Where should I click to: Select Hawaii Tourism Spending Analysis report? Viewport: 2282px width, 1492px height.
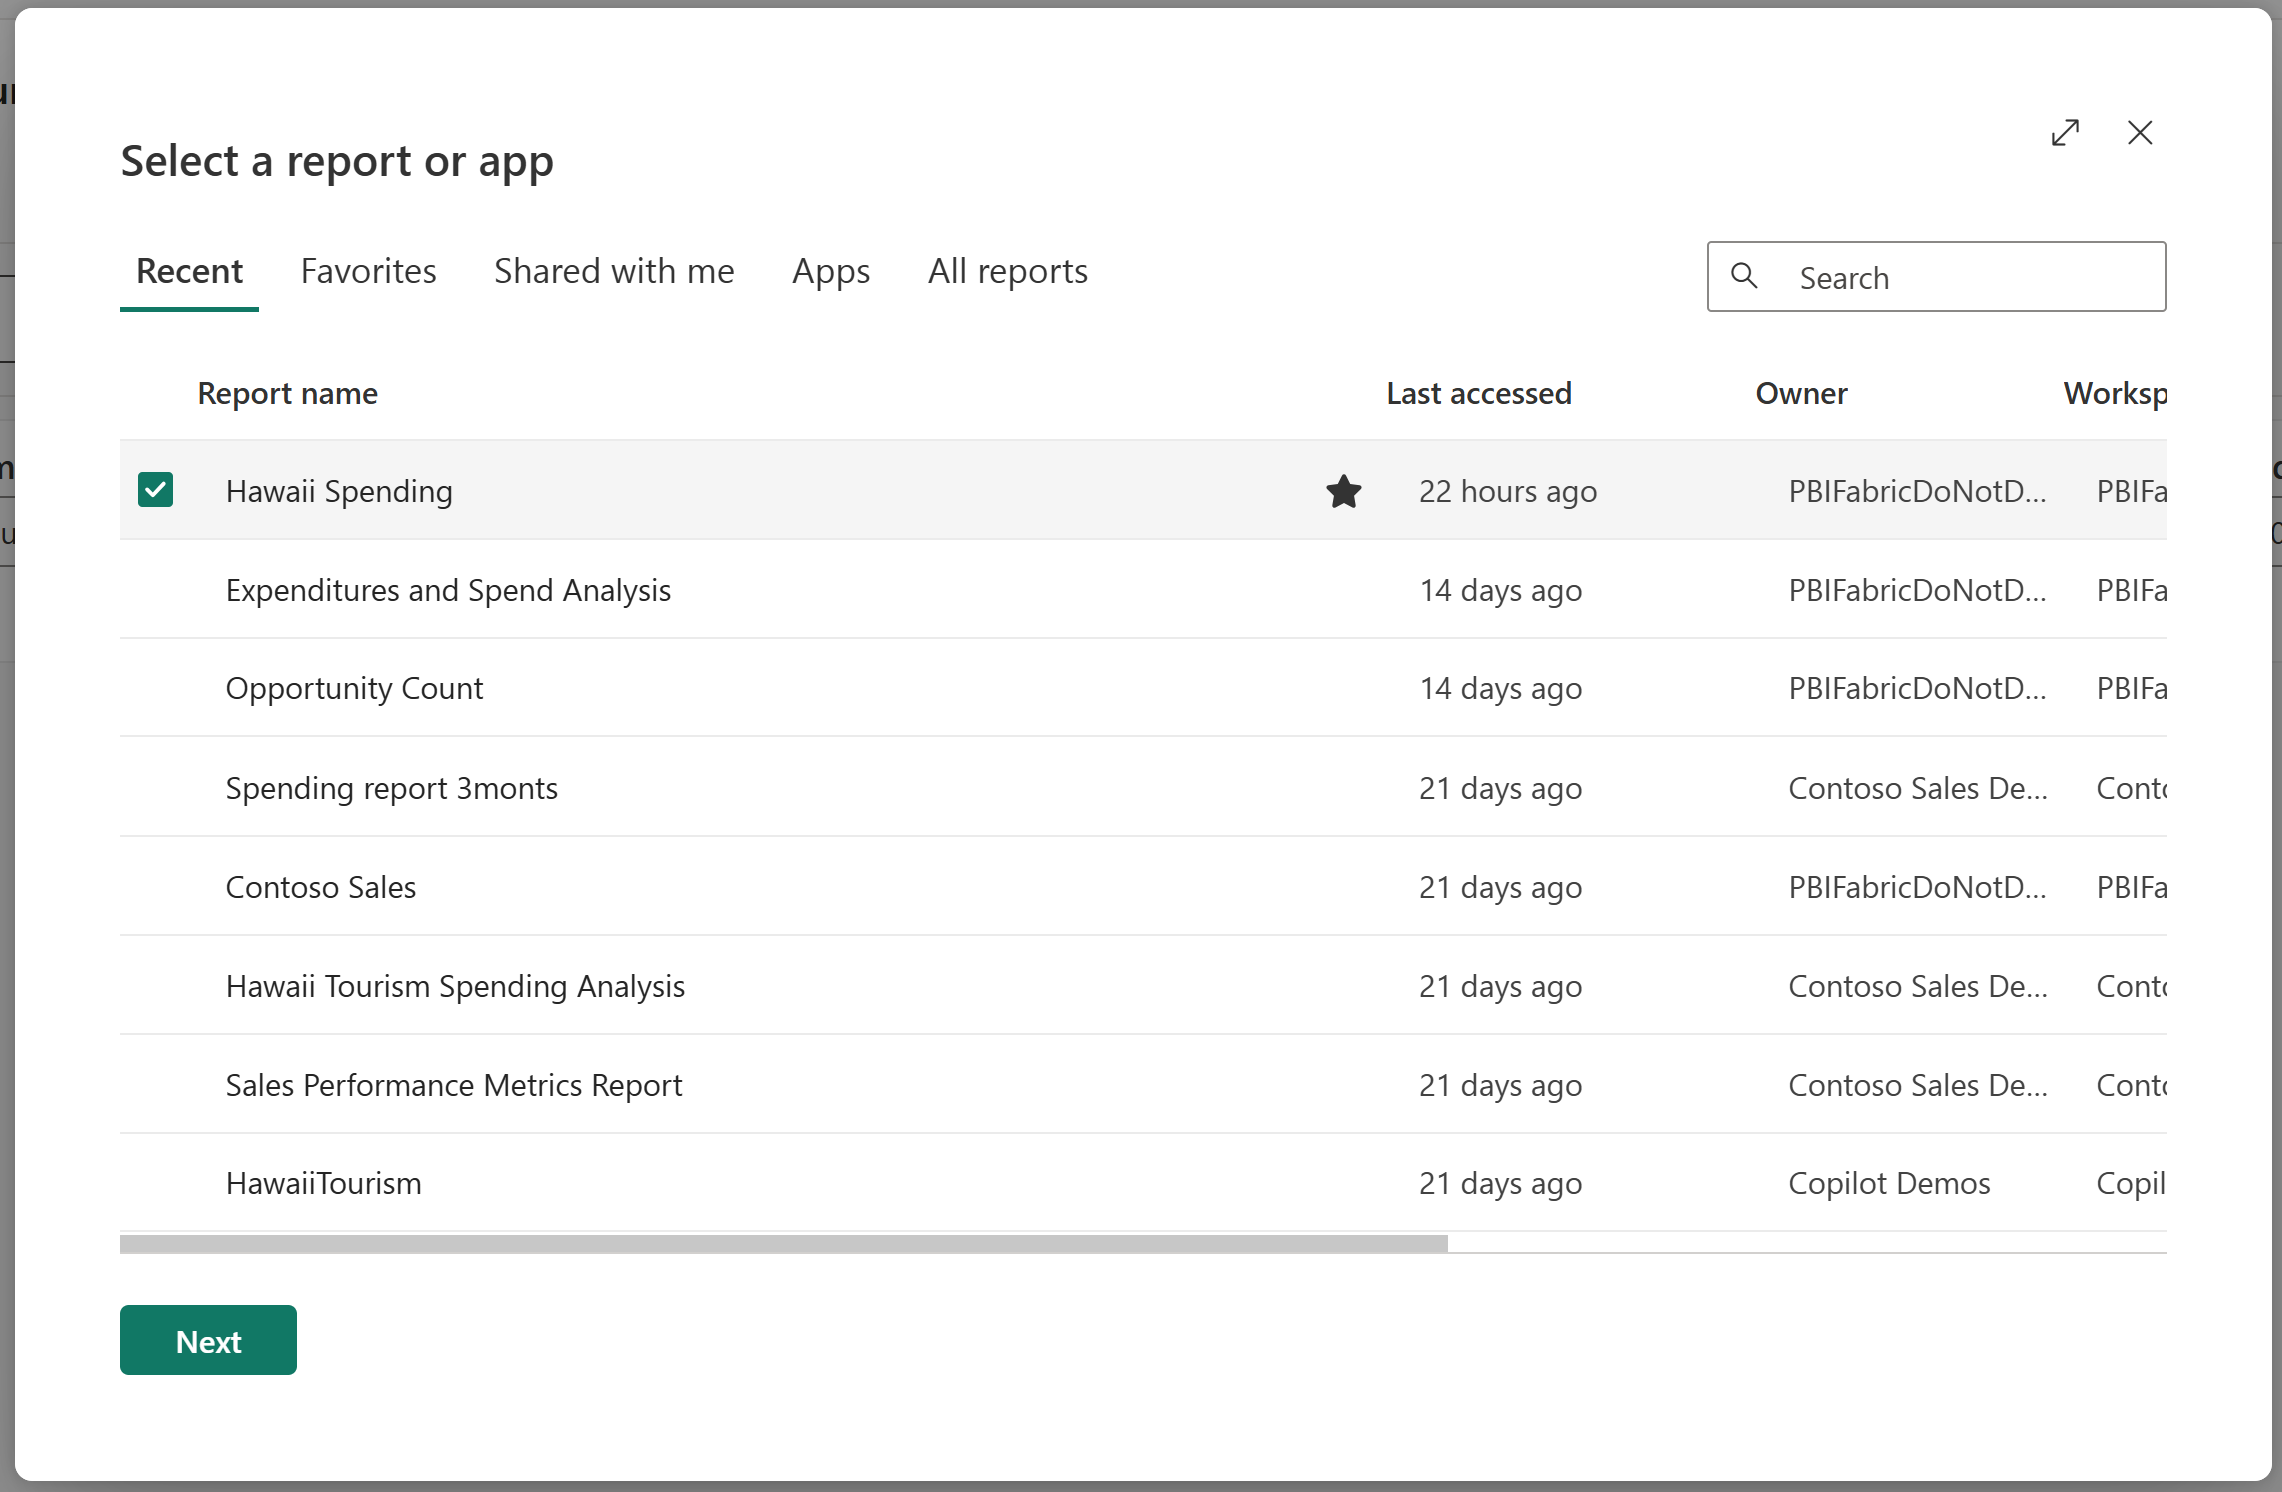(454, 986)
